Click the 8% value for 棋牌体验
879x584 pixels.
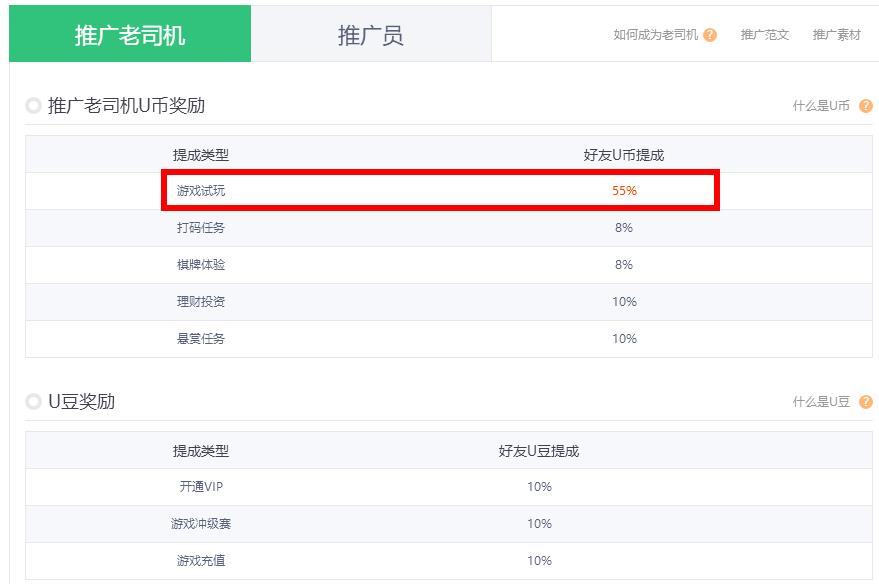[624, 265]
